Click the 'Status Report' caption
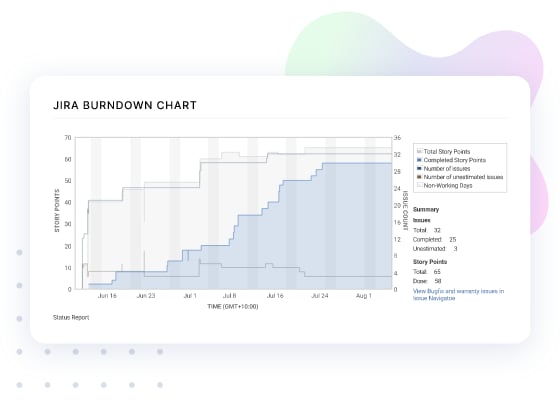The image size is (560, 420). (x=71, y=318)
